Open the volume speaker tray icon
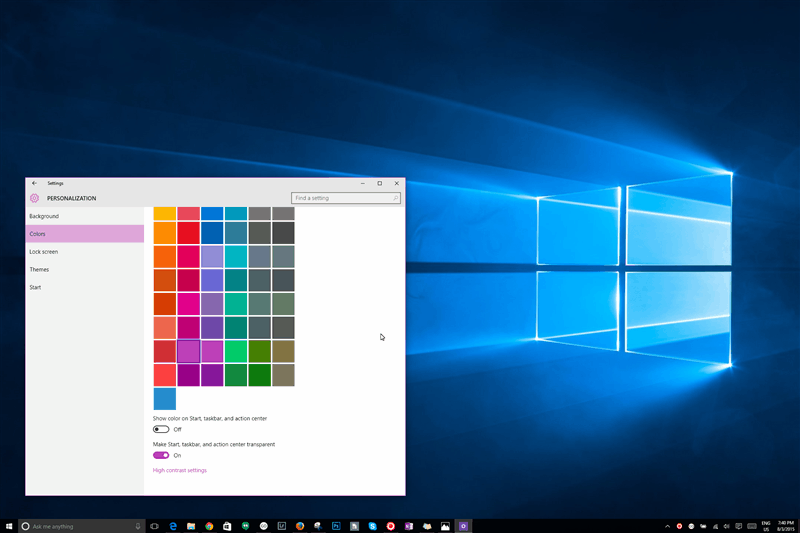Viewport: 800px width, 533px height. click(x=727, y=526)
